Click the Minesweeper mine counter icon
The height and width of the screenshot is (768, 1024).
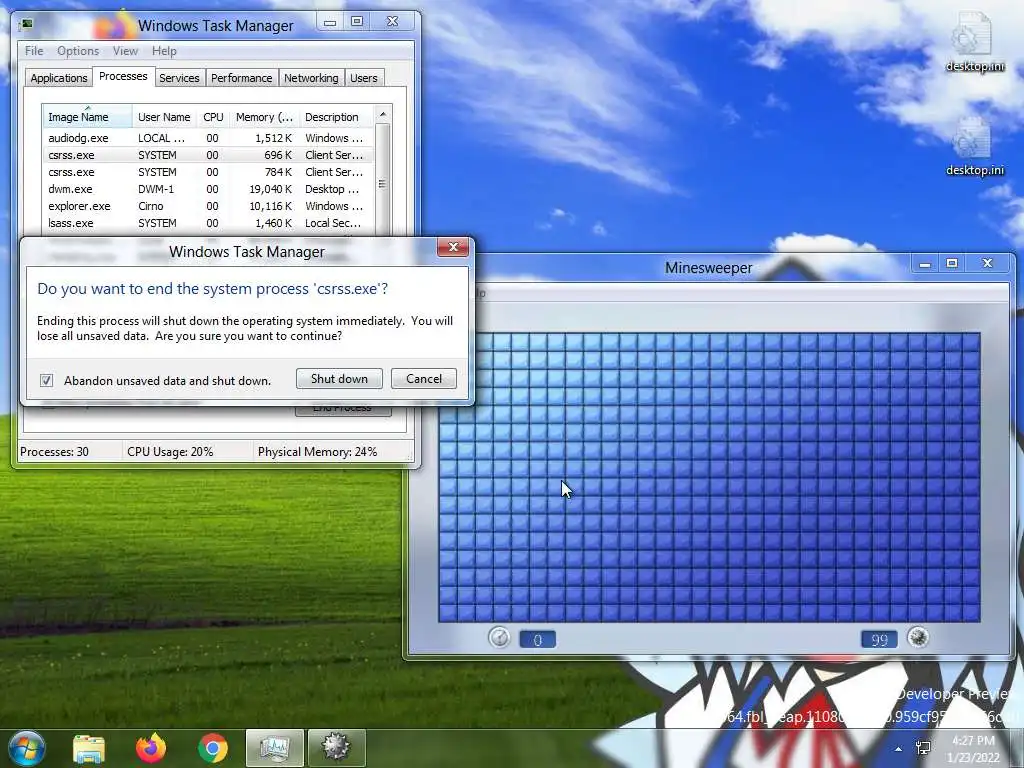pyautogui.click(x=918, y=637)
